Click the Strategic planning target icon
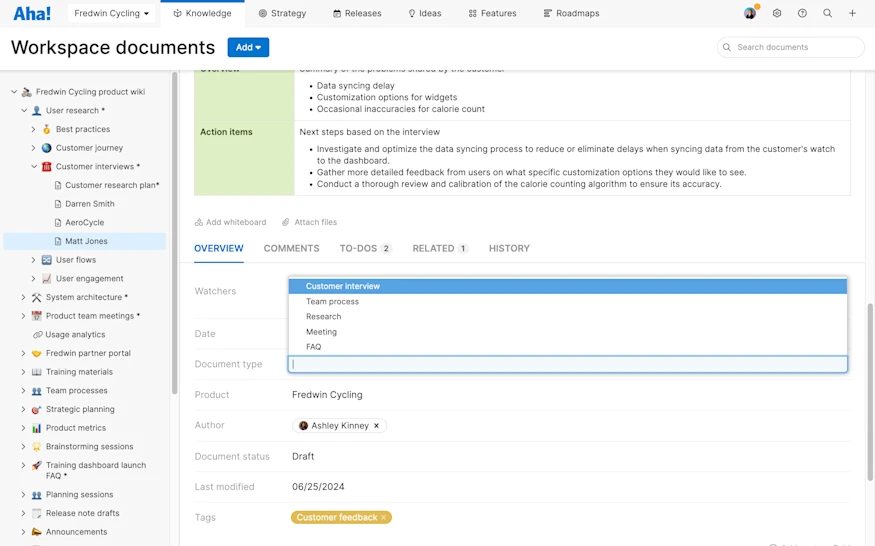Image resolution: width=875 pixels, height=546 pixels. (36, 409)
